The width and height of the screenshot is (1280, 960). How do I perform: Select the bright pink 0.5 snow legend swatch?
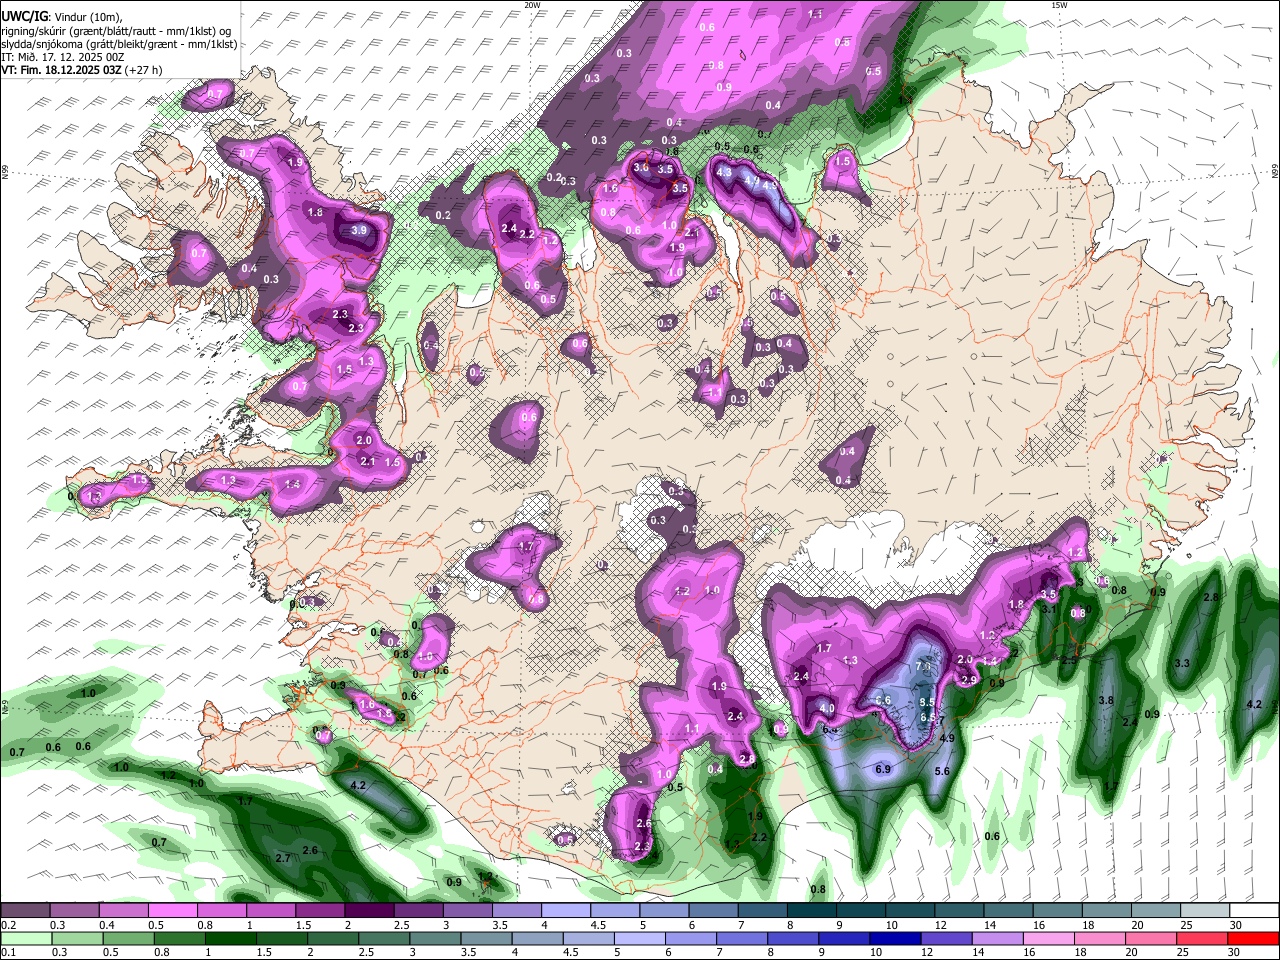[172, 911]
